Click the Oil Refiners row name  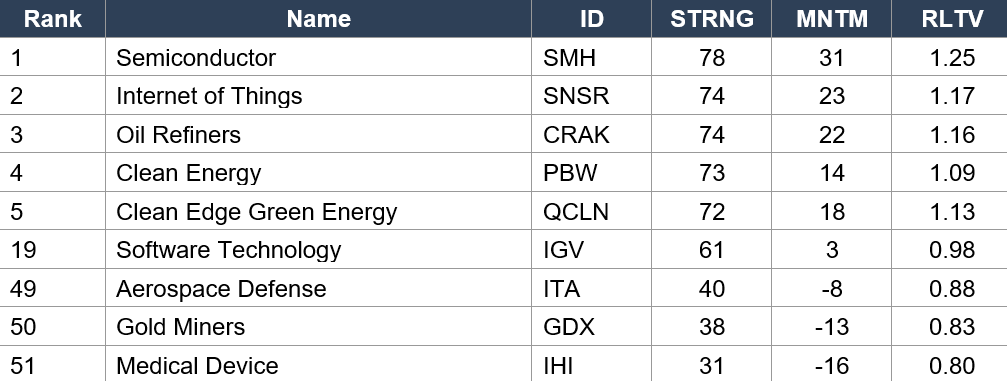(x=319, y=134)
